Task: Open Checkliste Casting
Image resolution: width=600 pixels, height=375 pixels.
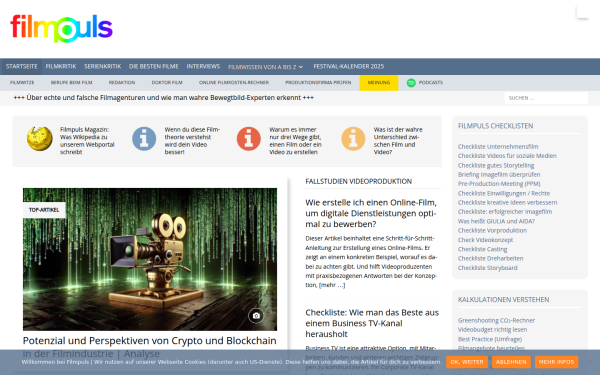Action: 483,249
